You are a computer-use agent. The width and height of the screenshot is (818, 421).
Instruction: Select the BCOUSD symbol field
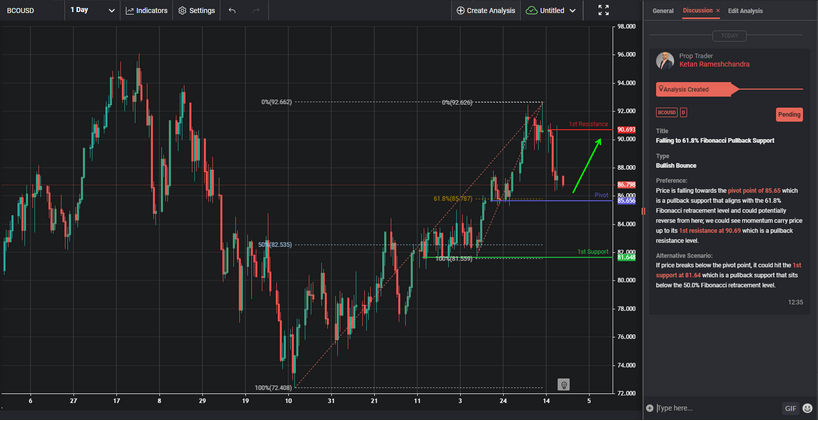click(x=31, y=10)
